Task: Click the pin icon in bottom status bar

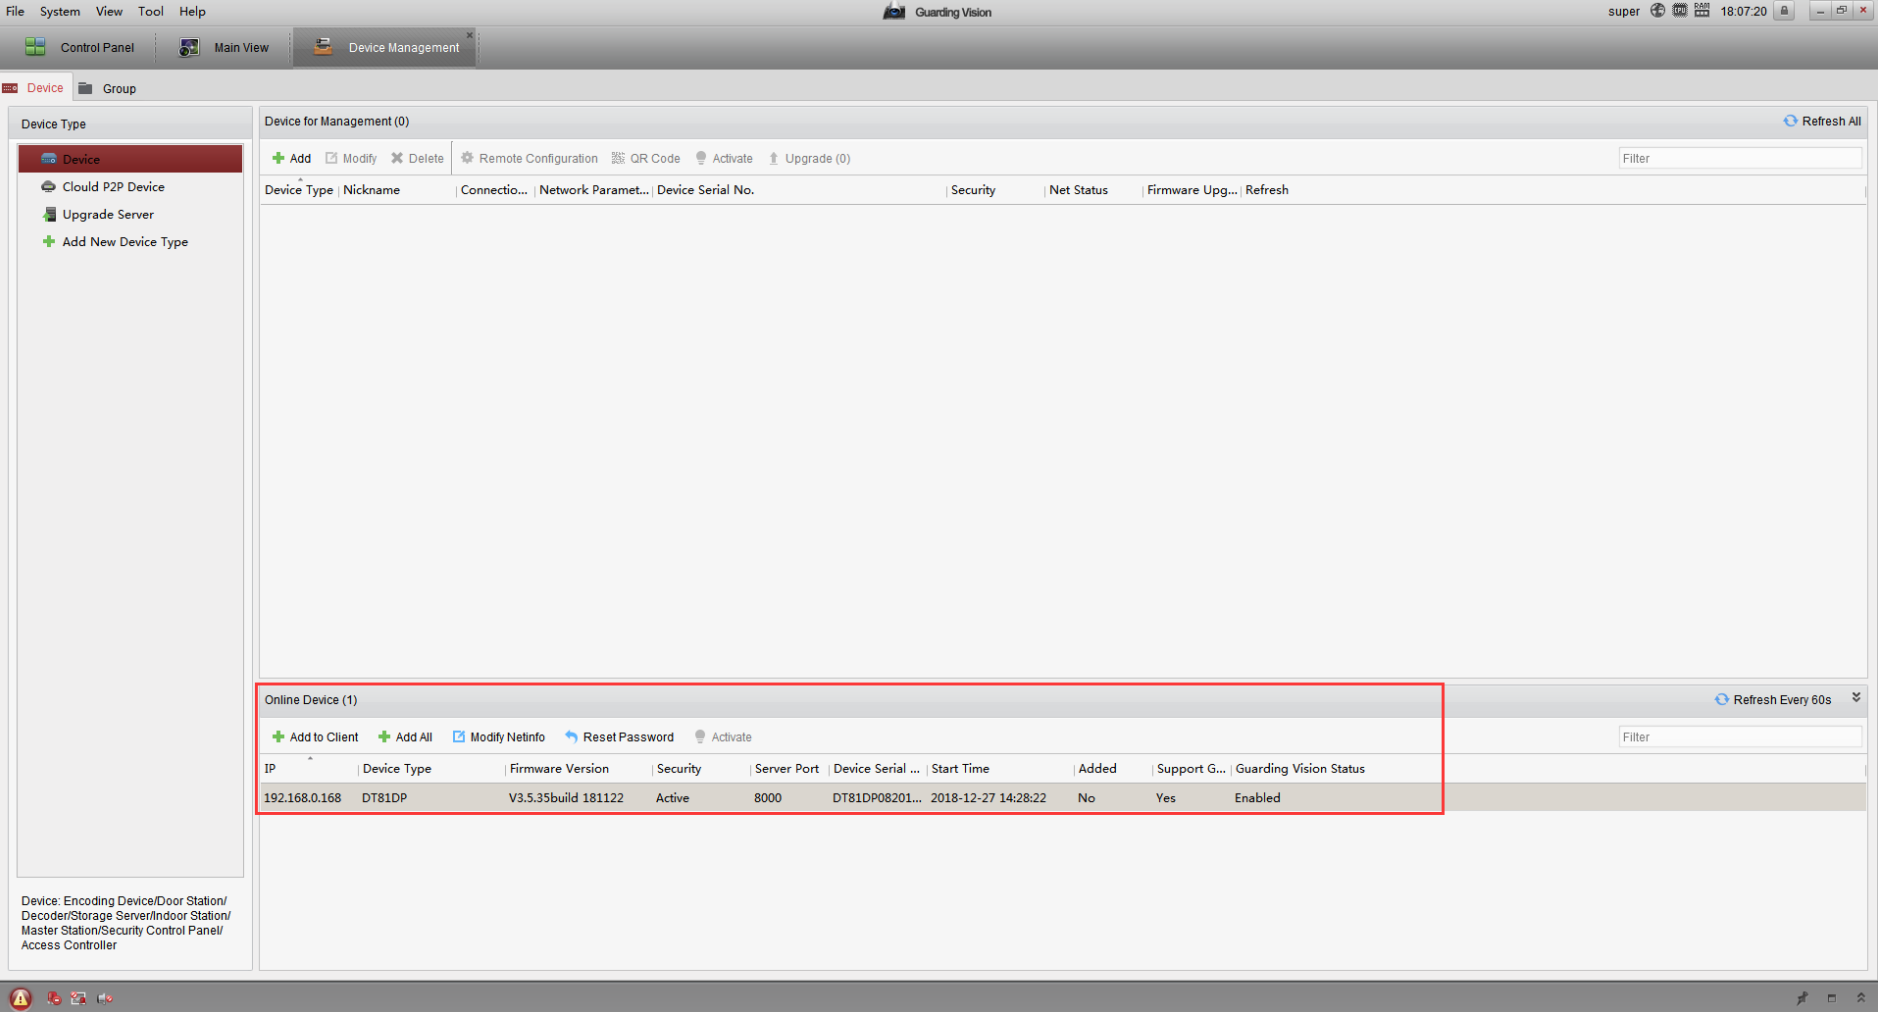Action: coord(1802,998)
